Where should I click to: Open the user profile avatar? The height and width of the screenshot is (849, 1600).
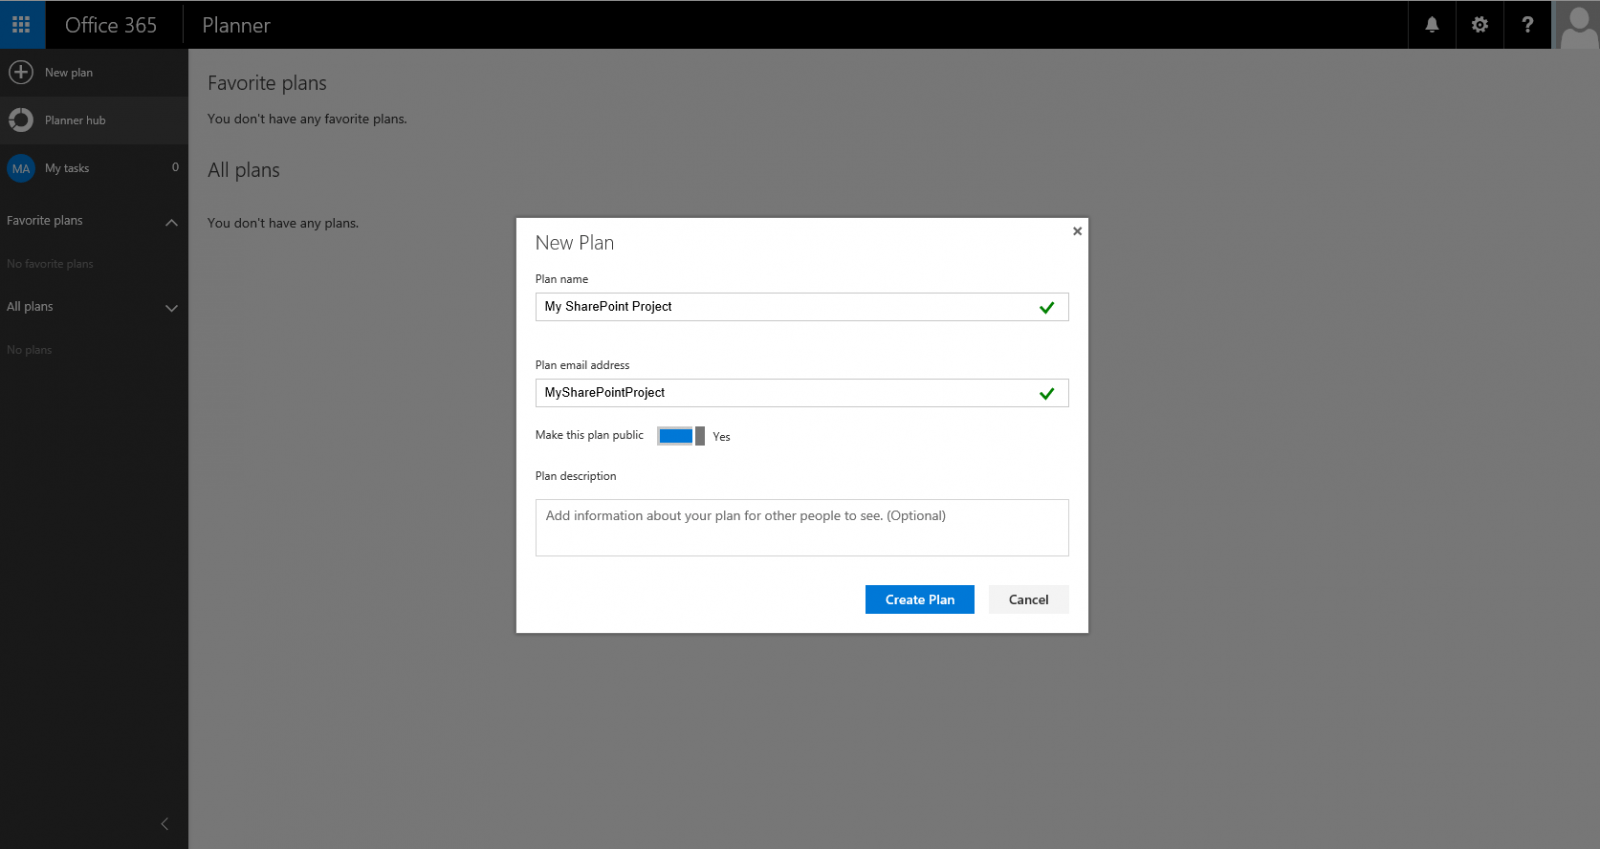click(1578, 25)
